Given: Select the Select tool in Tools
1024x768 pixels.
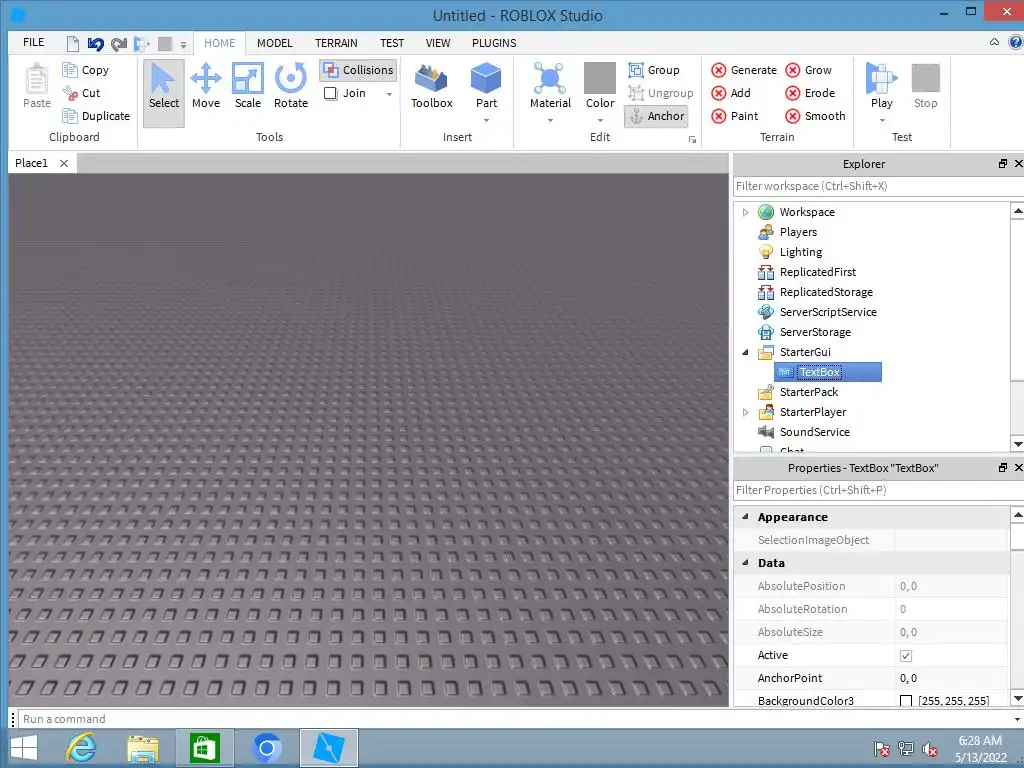Looking at the screenshot, I should 163,93.
